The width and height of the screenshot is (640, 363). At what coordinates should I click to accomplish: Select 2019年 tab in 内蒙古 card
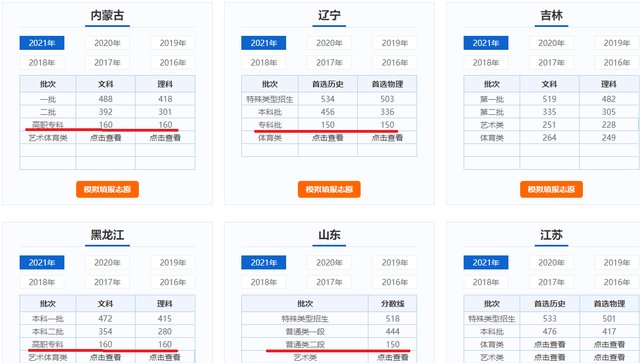173,43
